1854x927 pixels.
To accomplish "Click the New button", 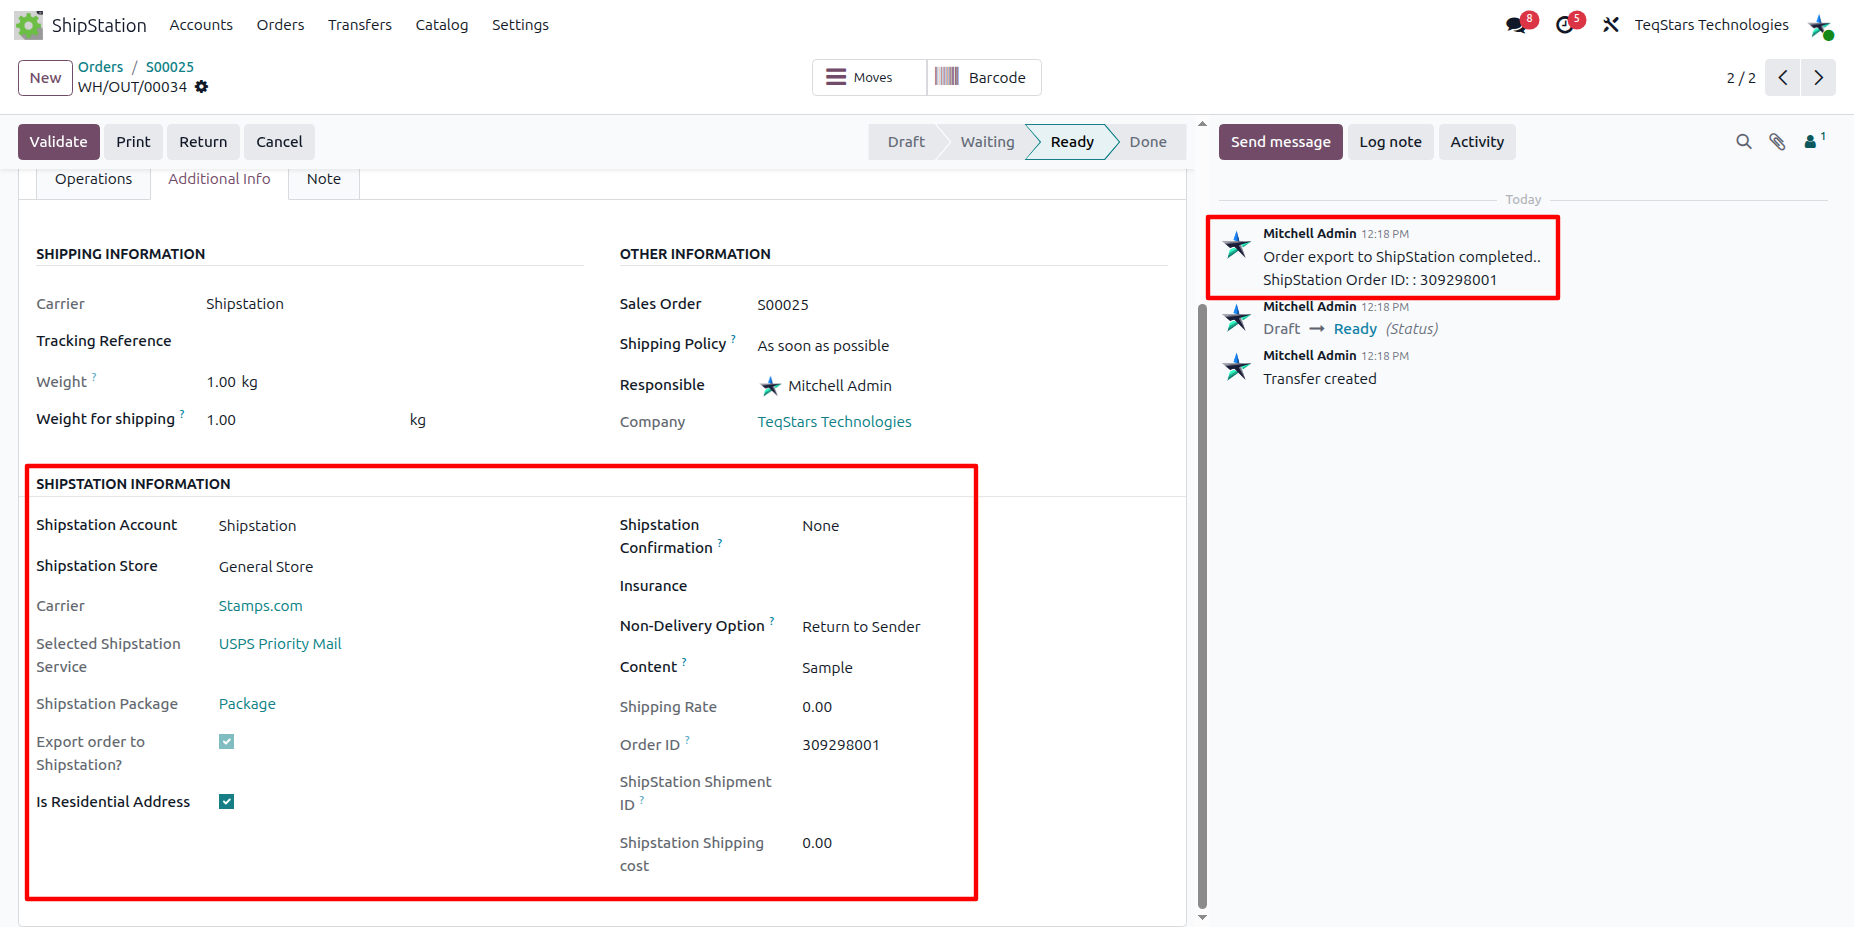I will click(45, 78).
